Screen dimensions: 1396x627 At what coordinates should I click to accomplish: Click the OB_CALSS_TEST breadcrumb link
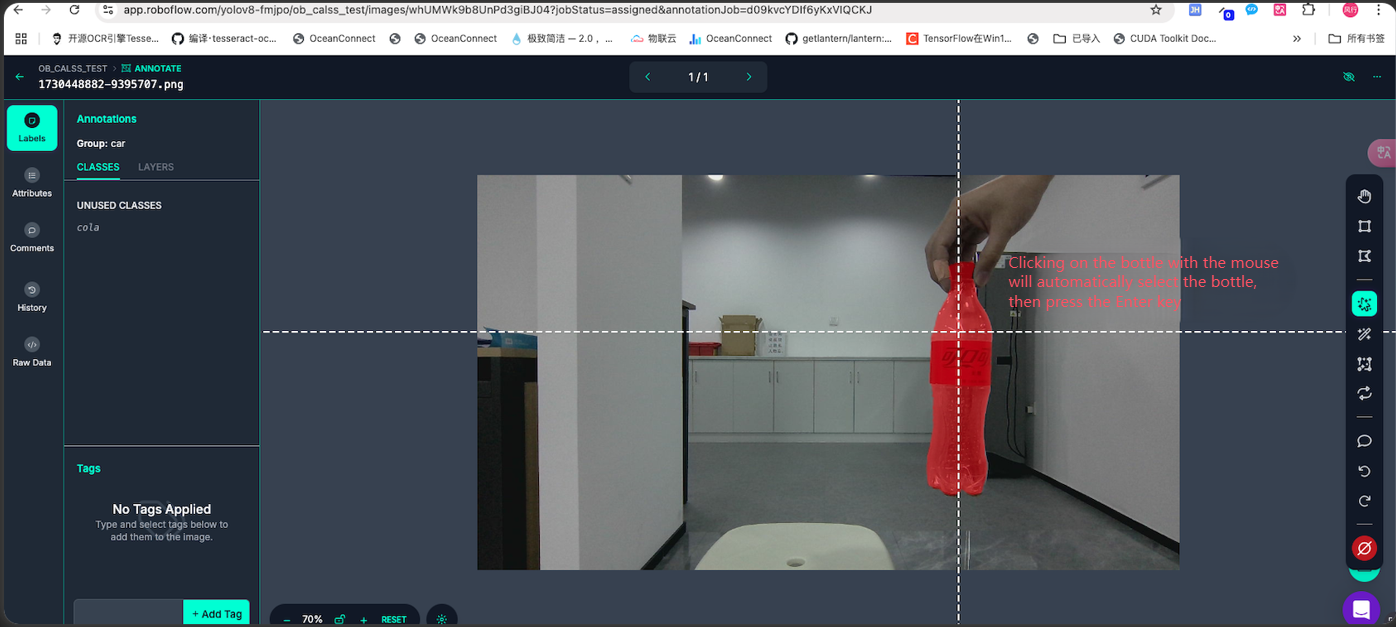(73, 69)
